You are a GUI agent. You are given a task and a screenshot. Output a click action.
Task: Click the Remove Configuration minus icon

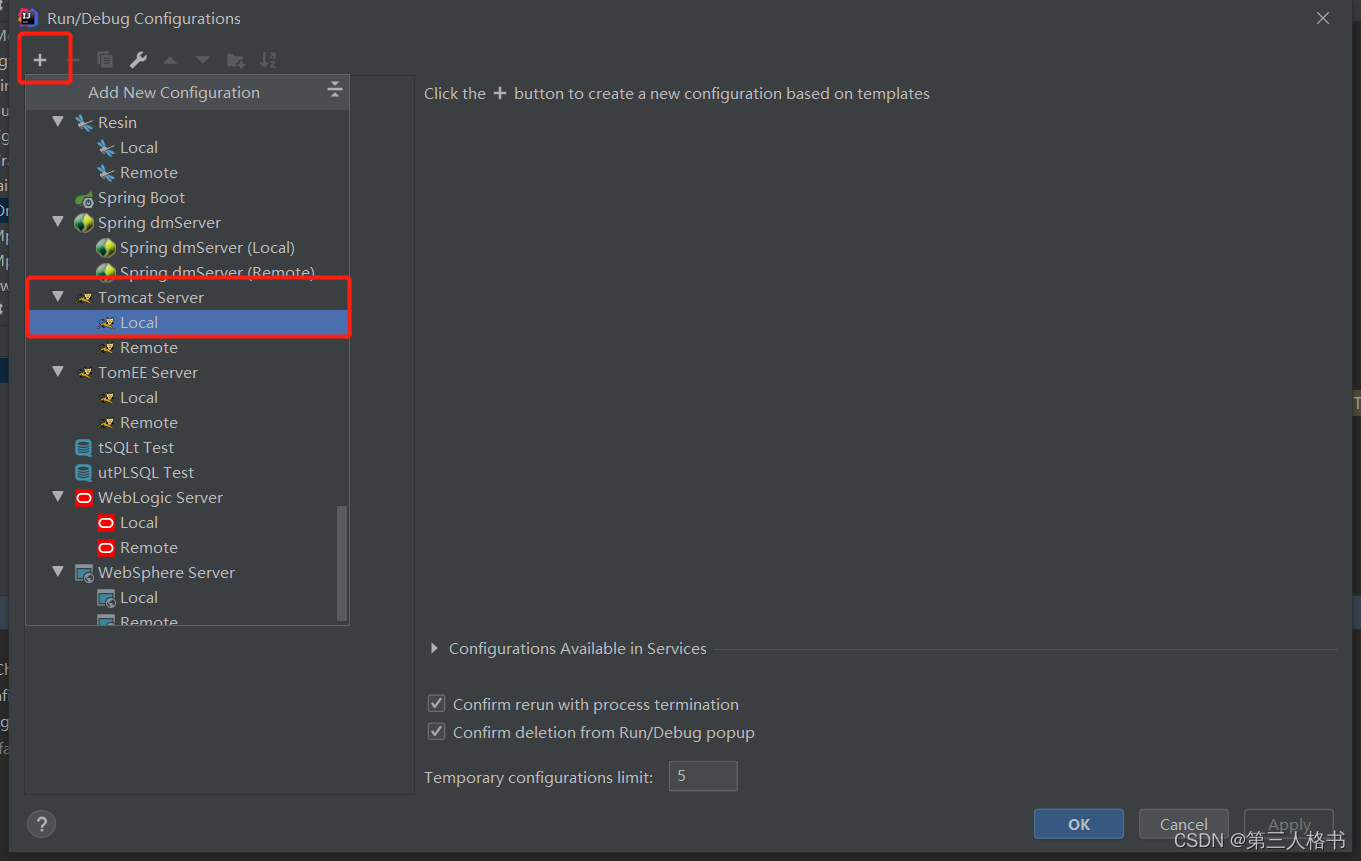pyautogui.click(x=72, y=60)
